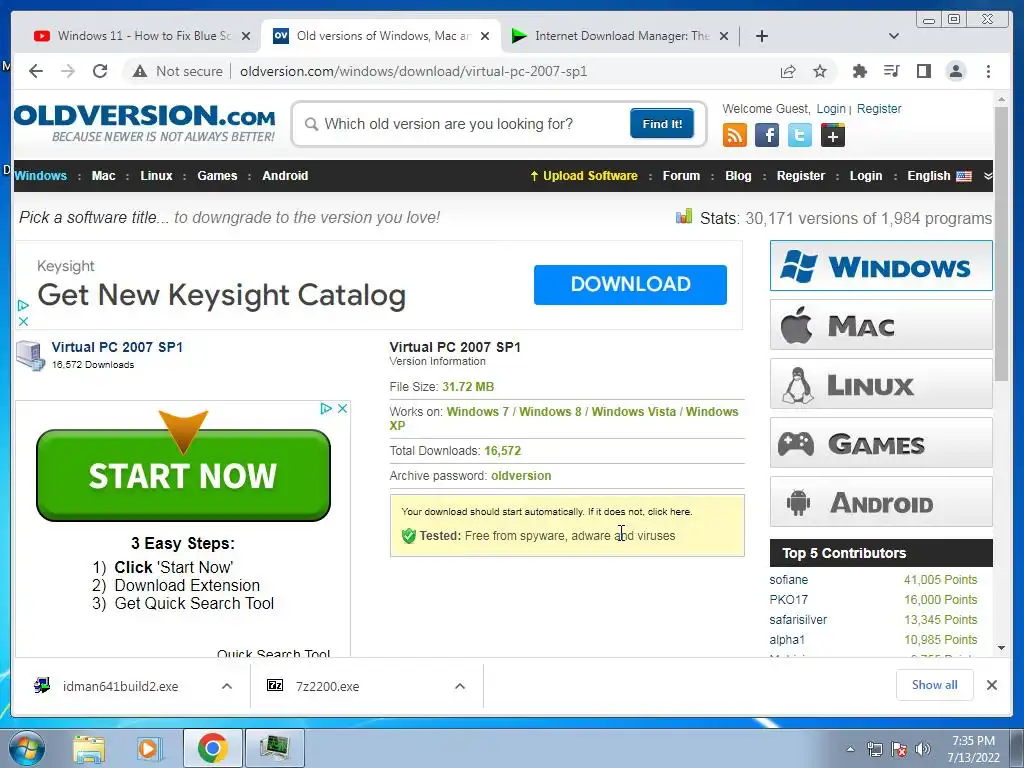1024x768 pixels.
Task: Select the Windows category sidebar button
Action: coord(881,266)
